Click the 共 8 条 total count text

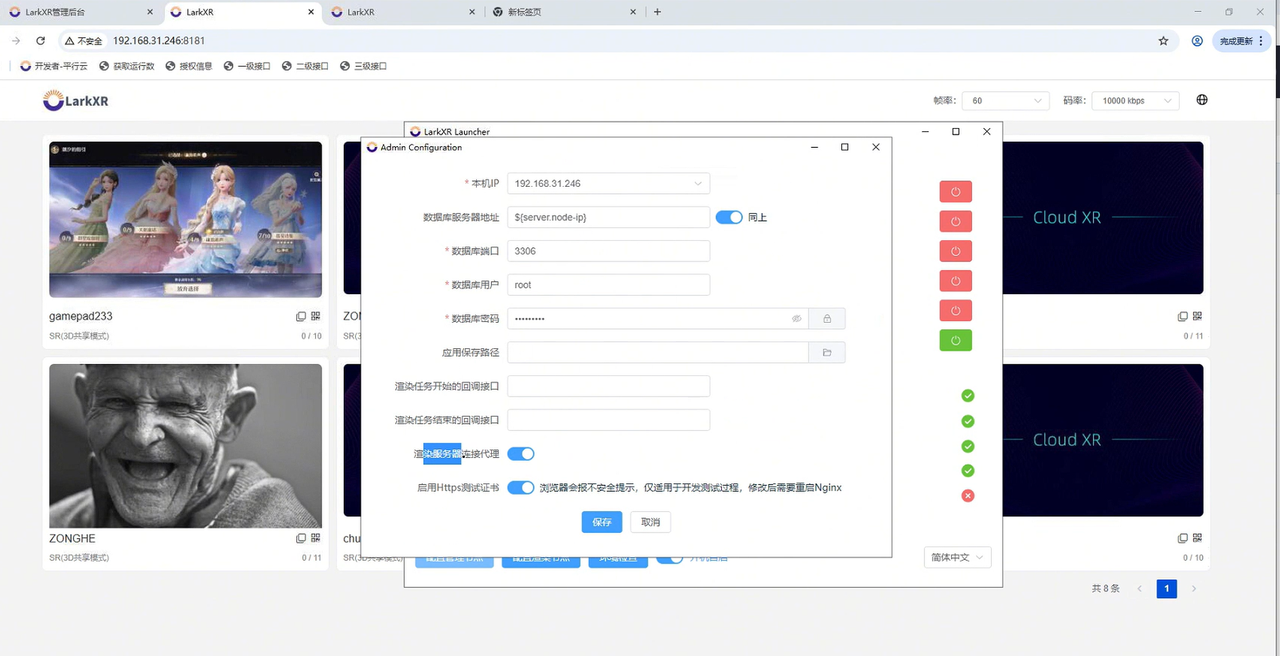[1106, 589]
